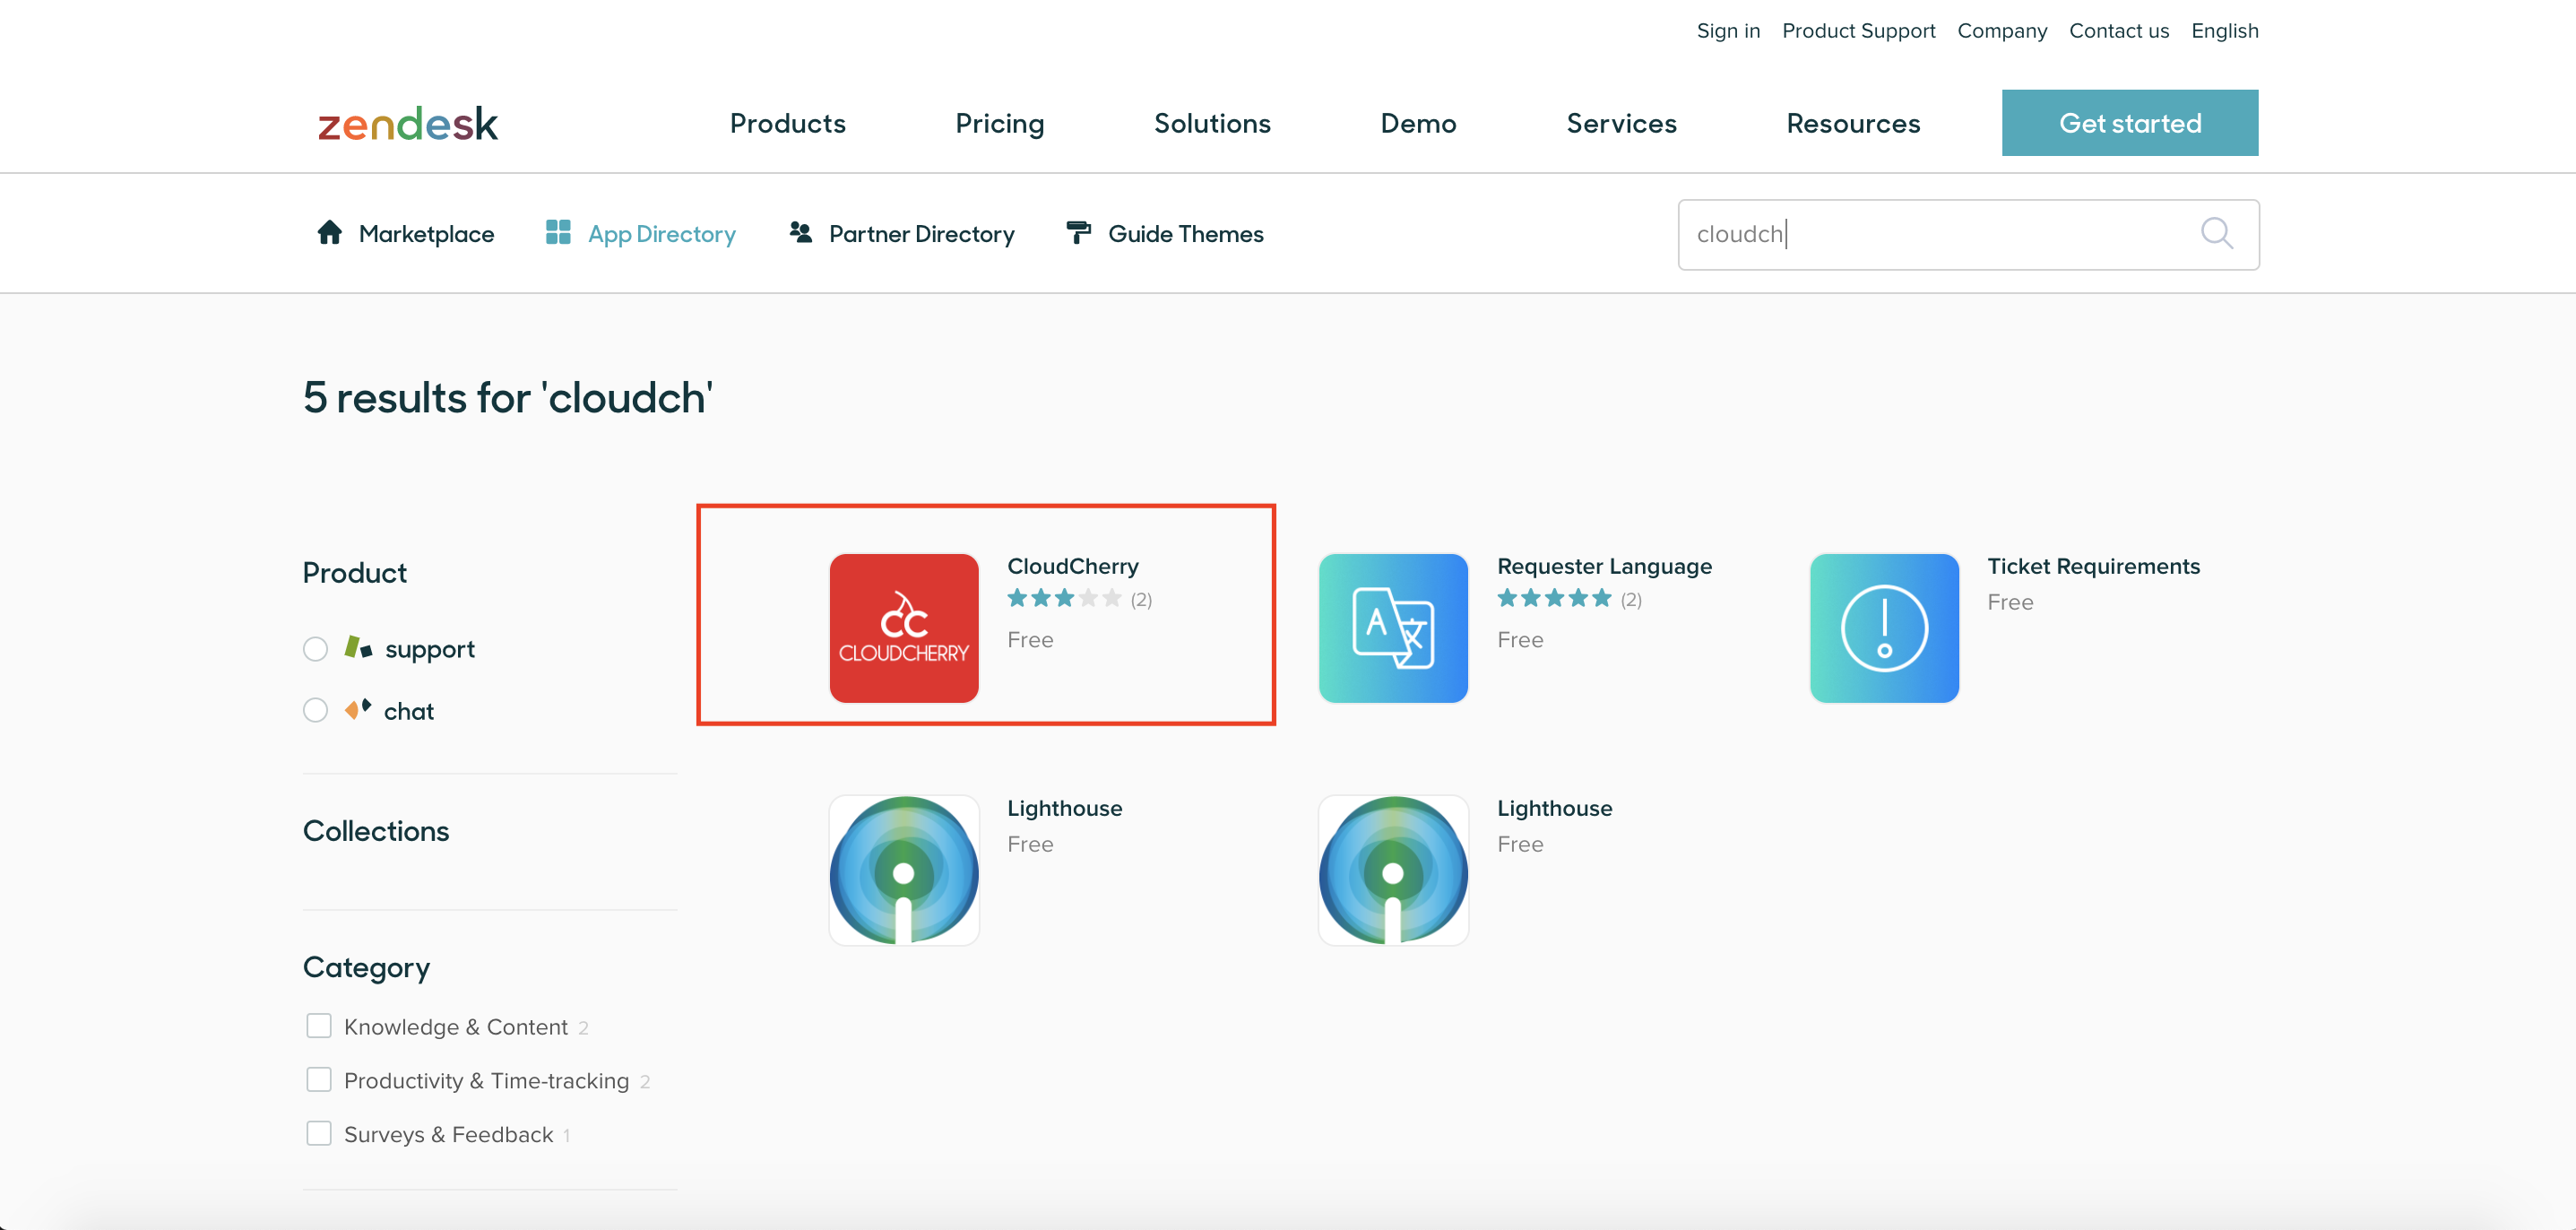Screen dimensions: 2576x1230
Task: Go to Partner Directory tab
Action: point(901,233)
